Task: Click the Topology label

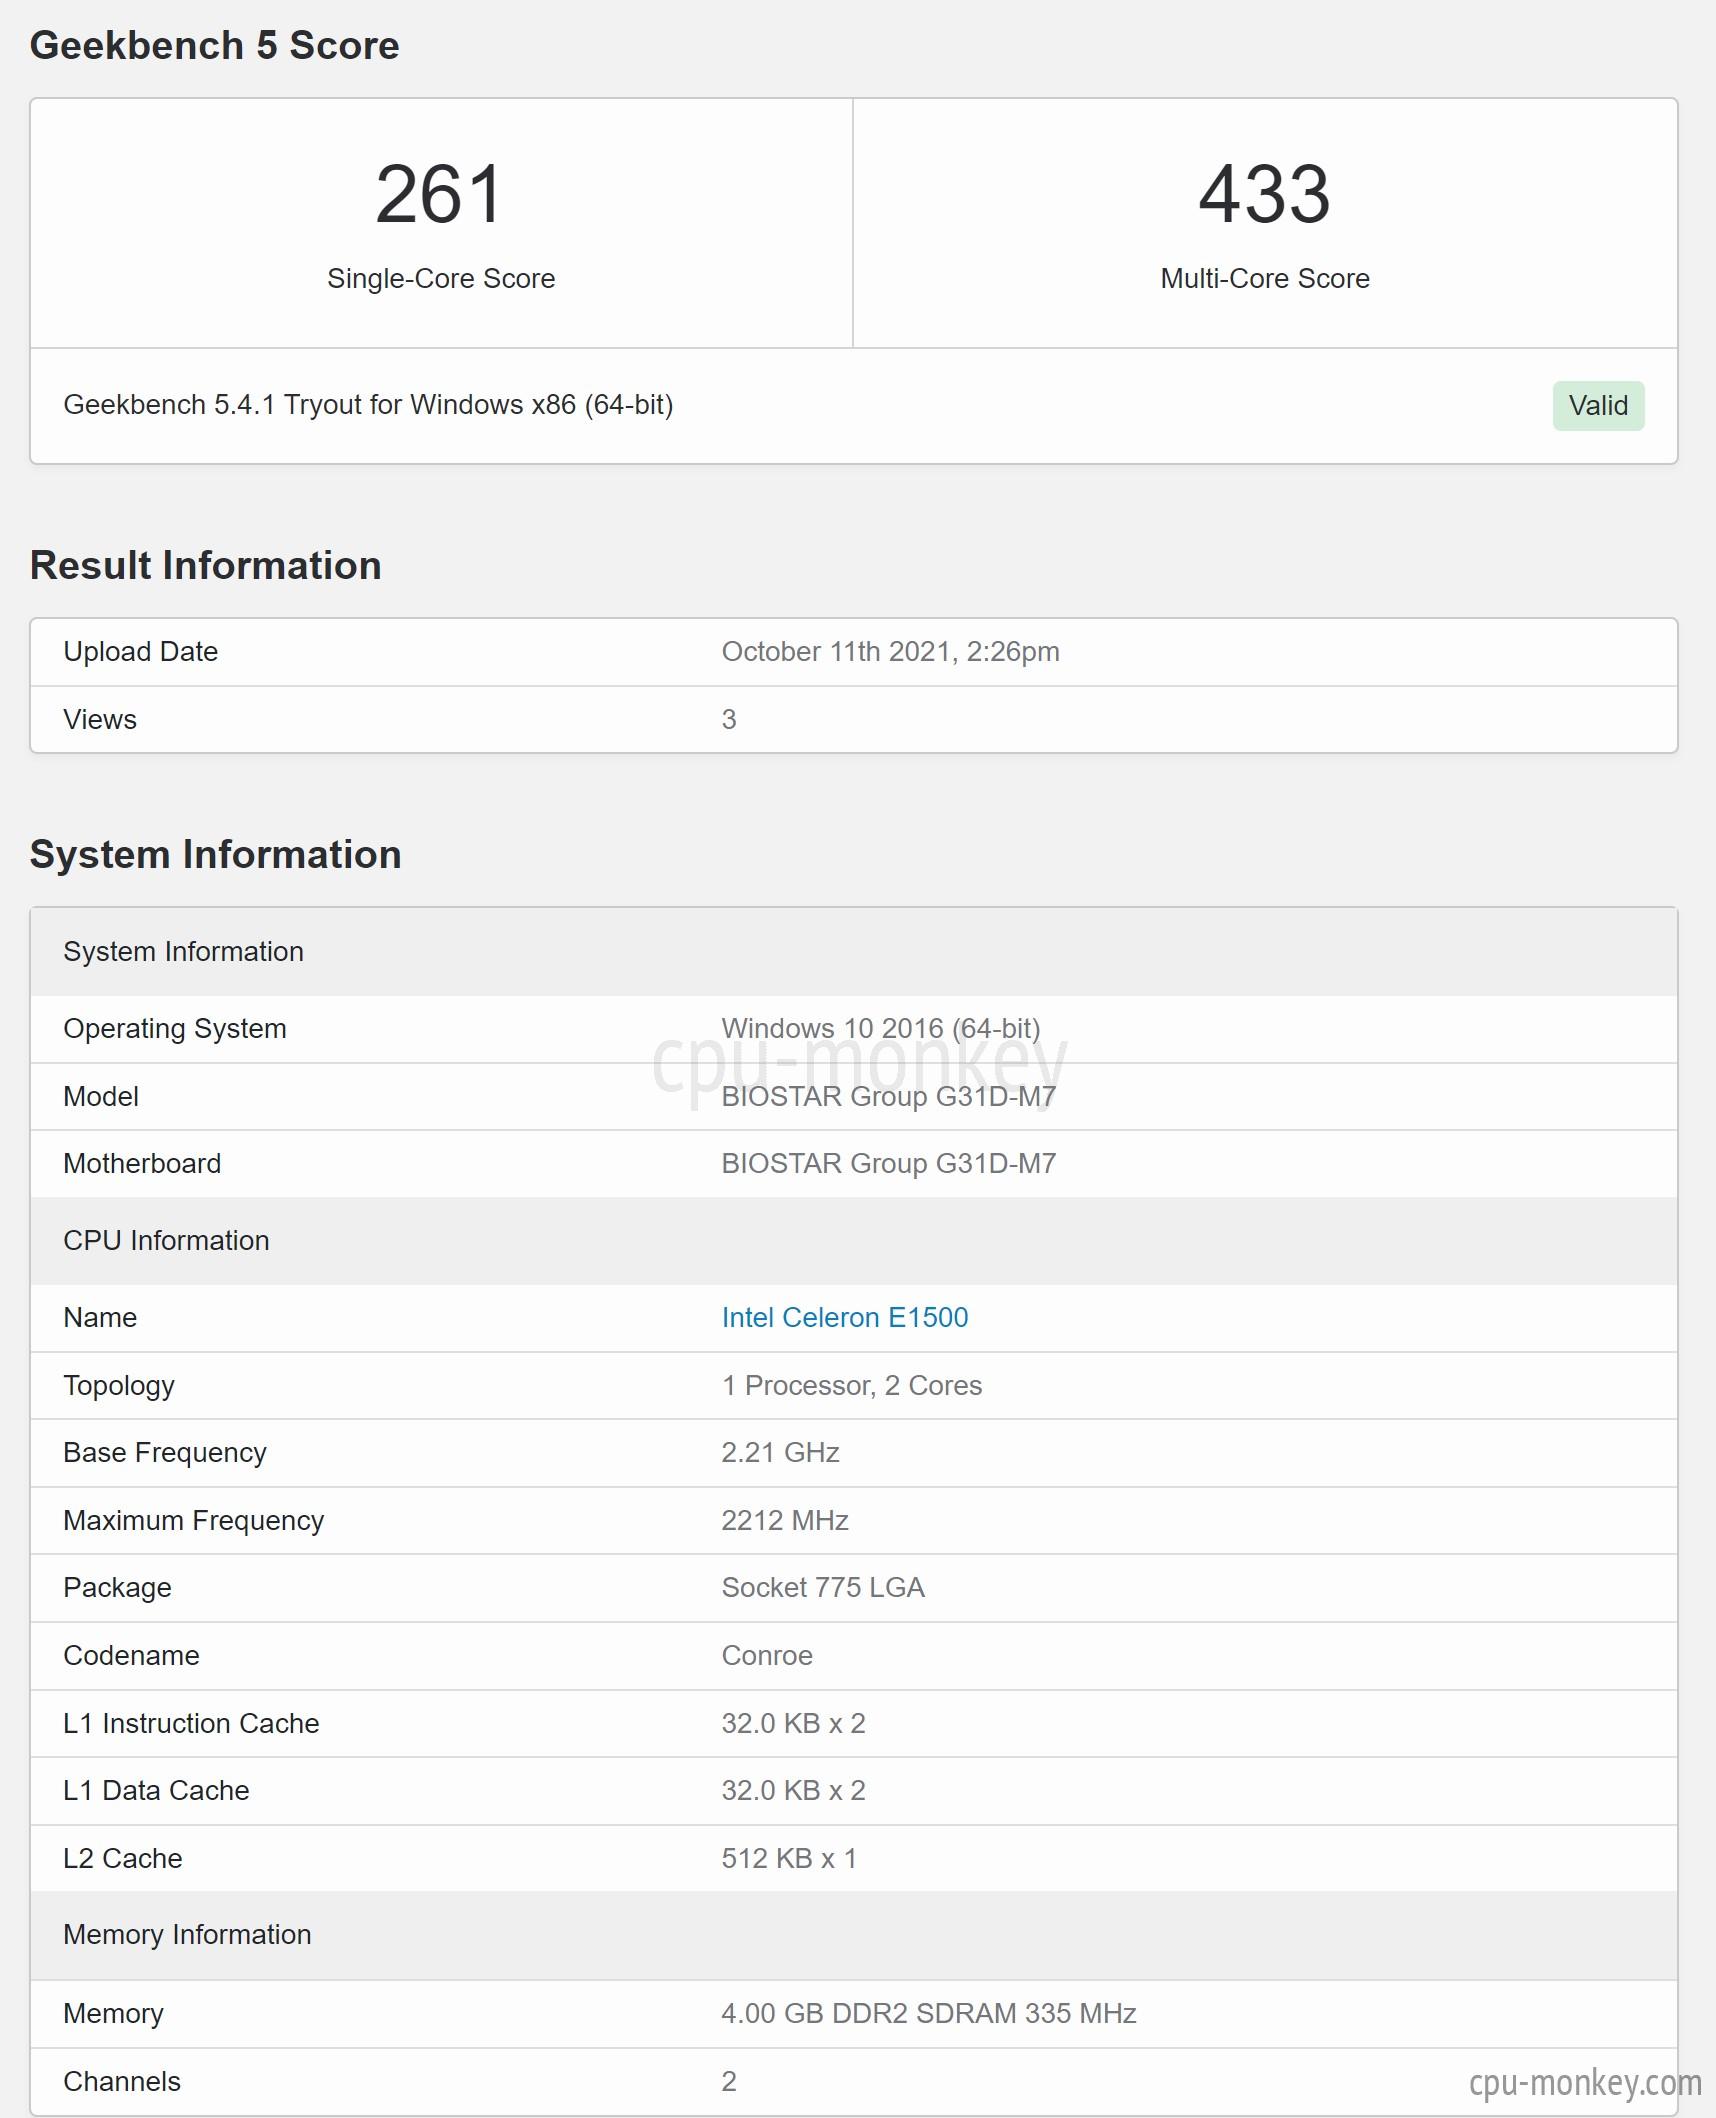Action: pyautogui.click(x=119, y=1385)
